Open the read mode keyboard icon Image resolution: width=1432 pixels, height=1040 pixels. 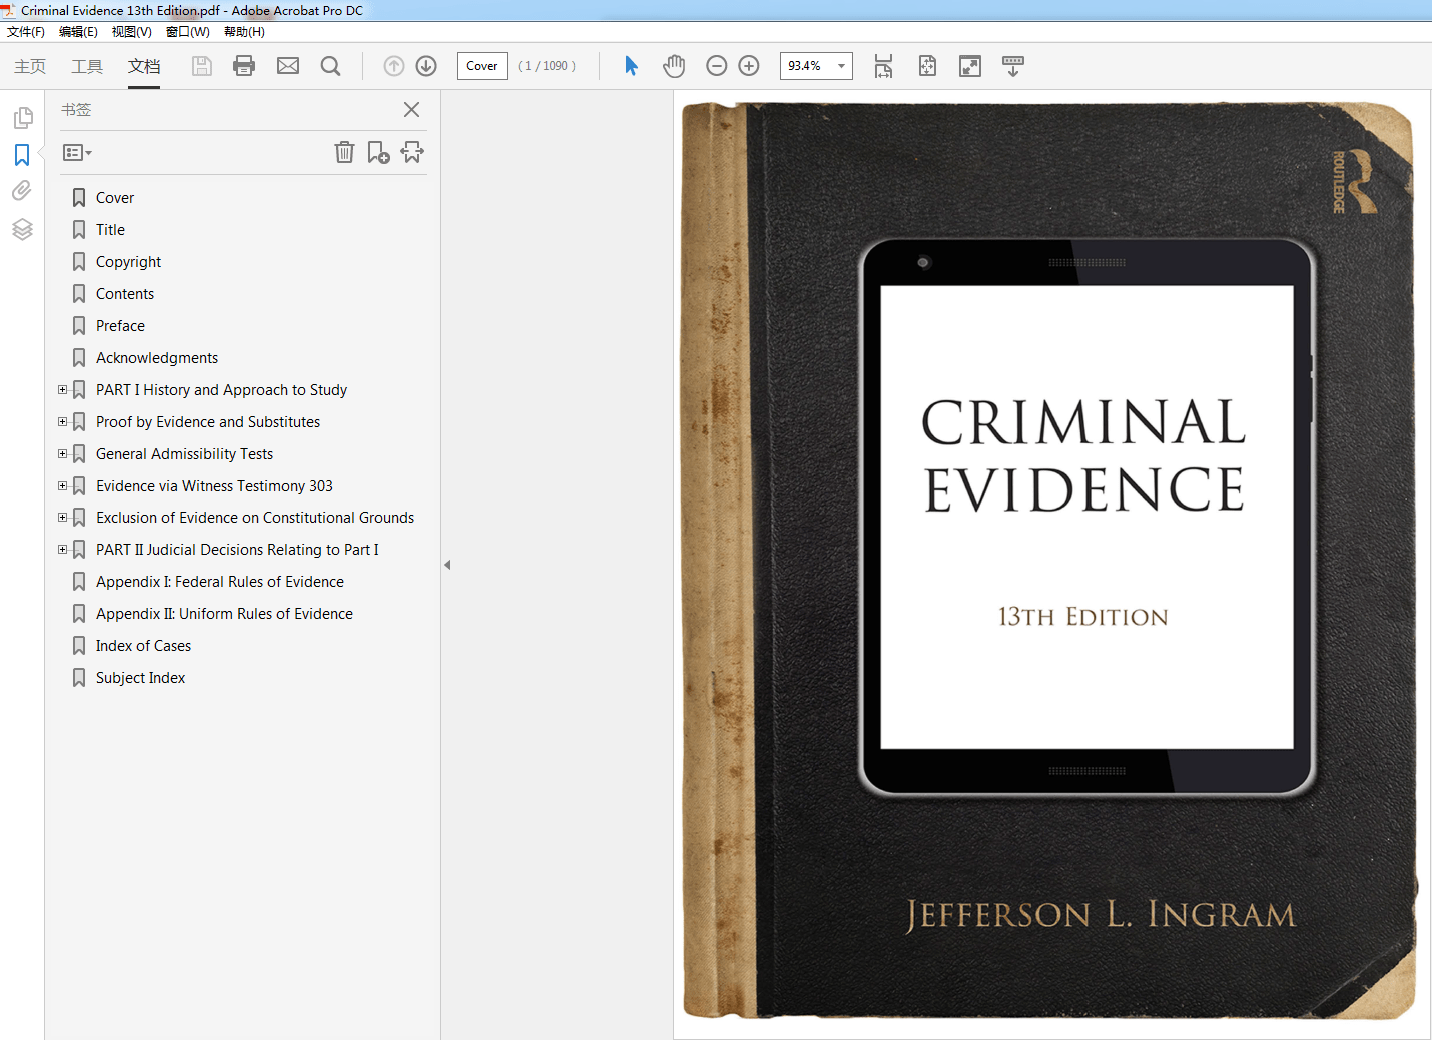pyautogui.click(x=1013, y=66)
